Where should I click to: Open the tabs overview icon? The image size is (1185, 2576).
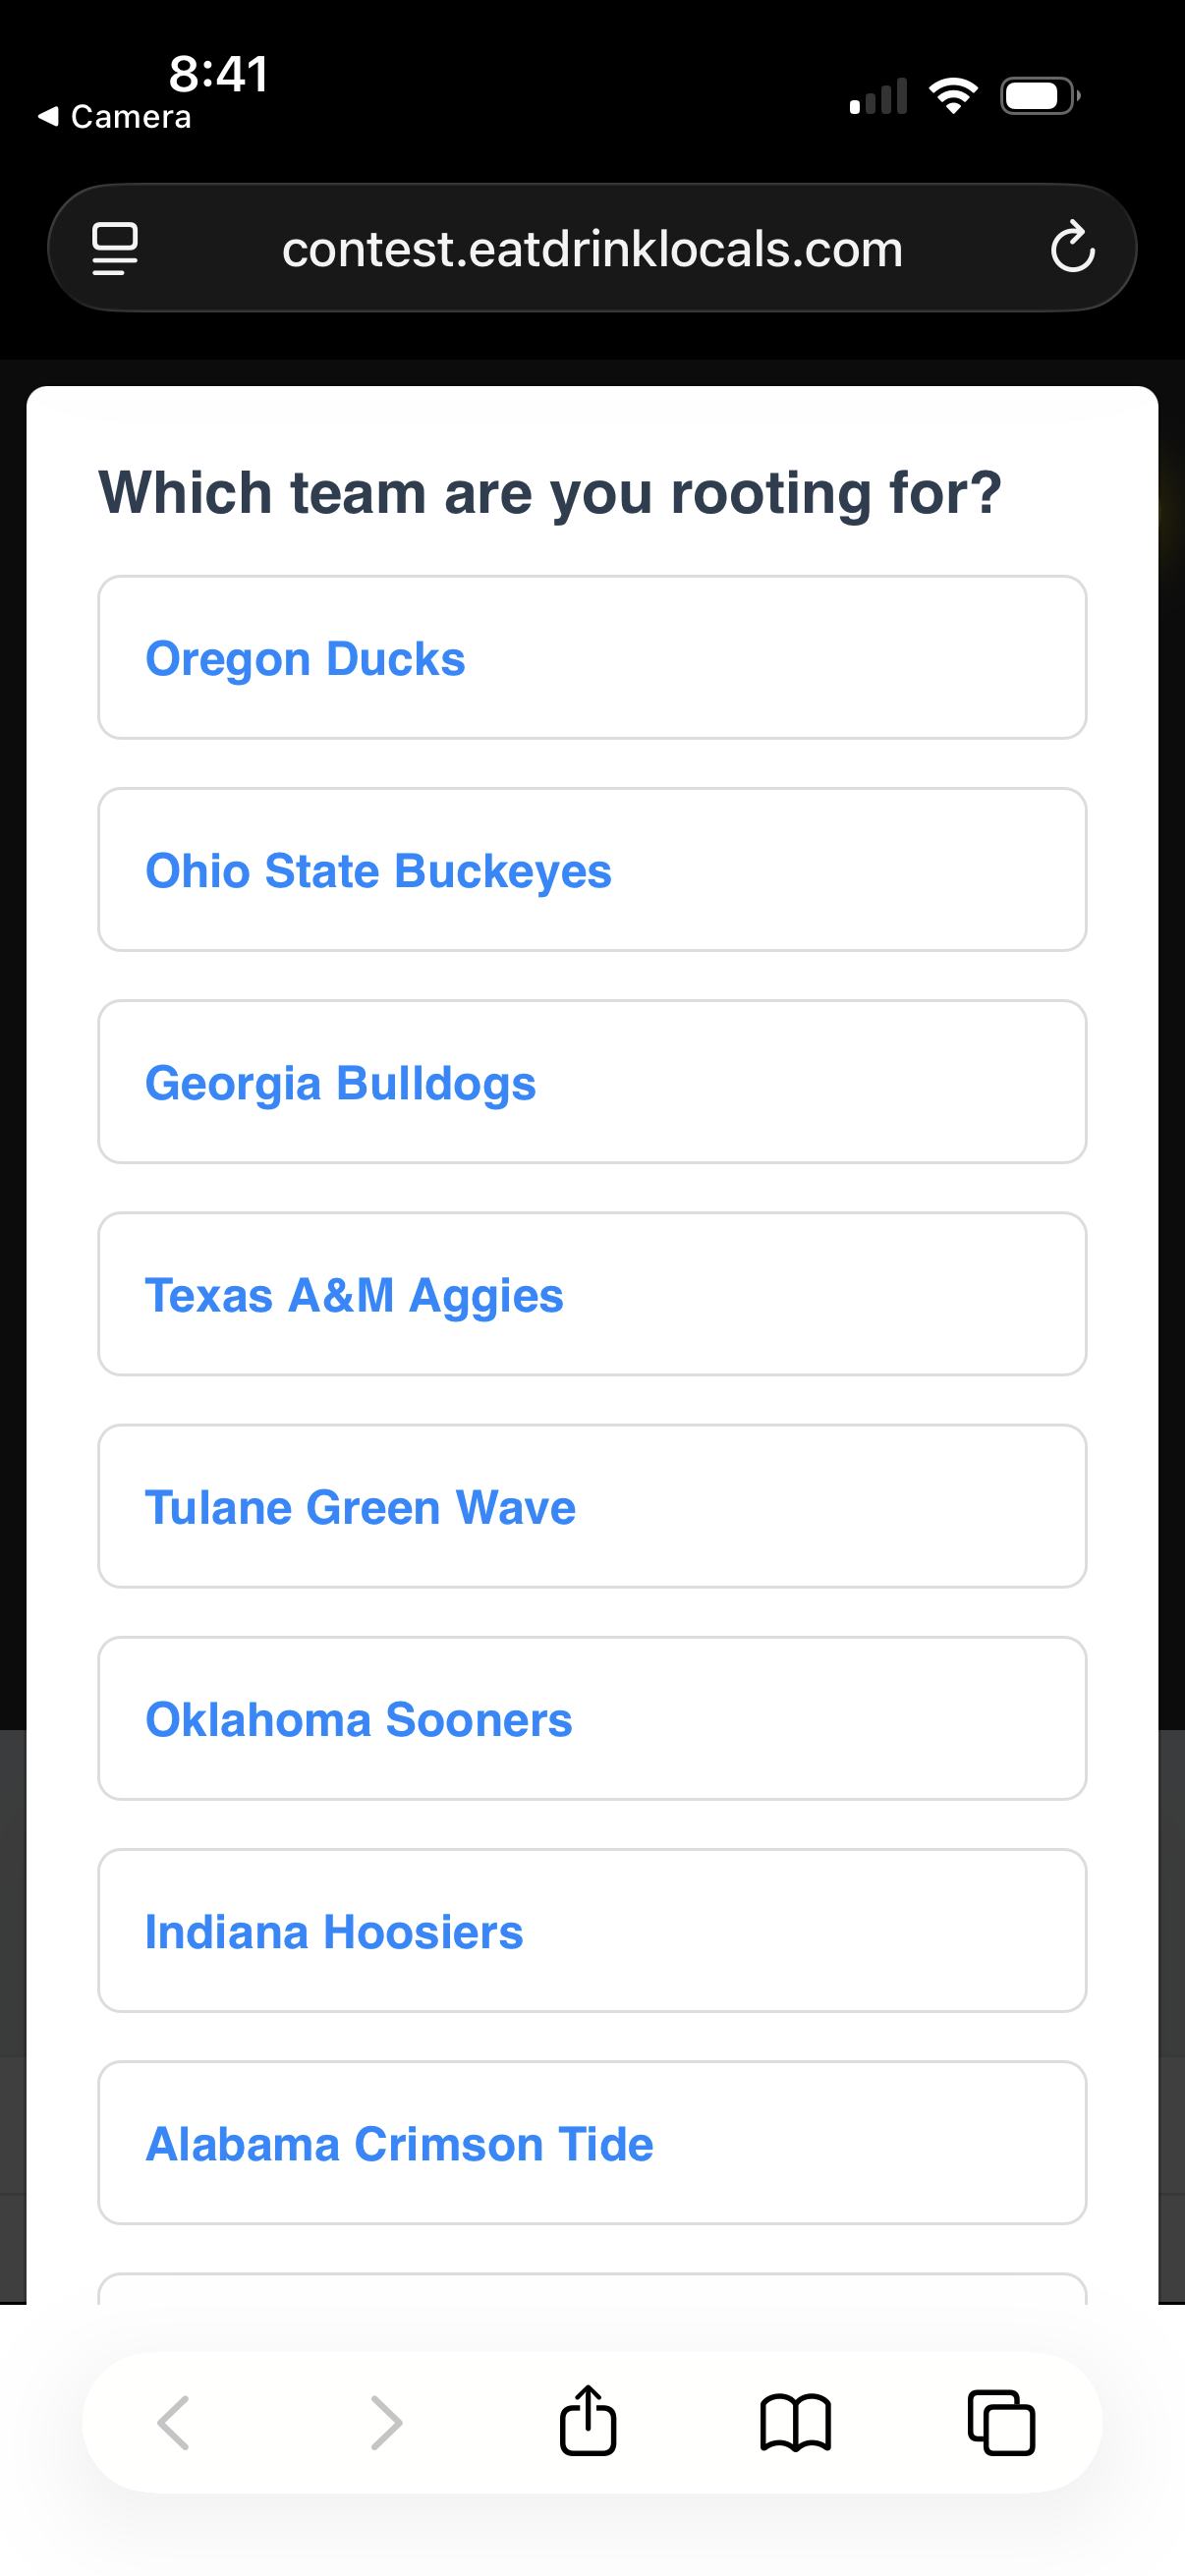(x=1001, y=2422)
